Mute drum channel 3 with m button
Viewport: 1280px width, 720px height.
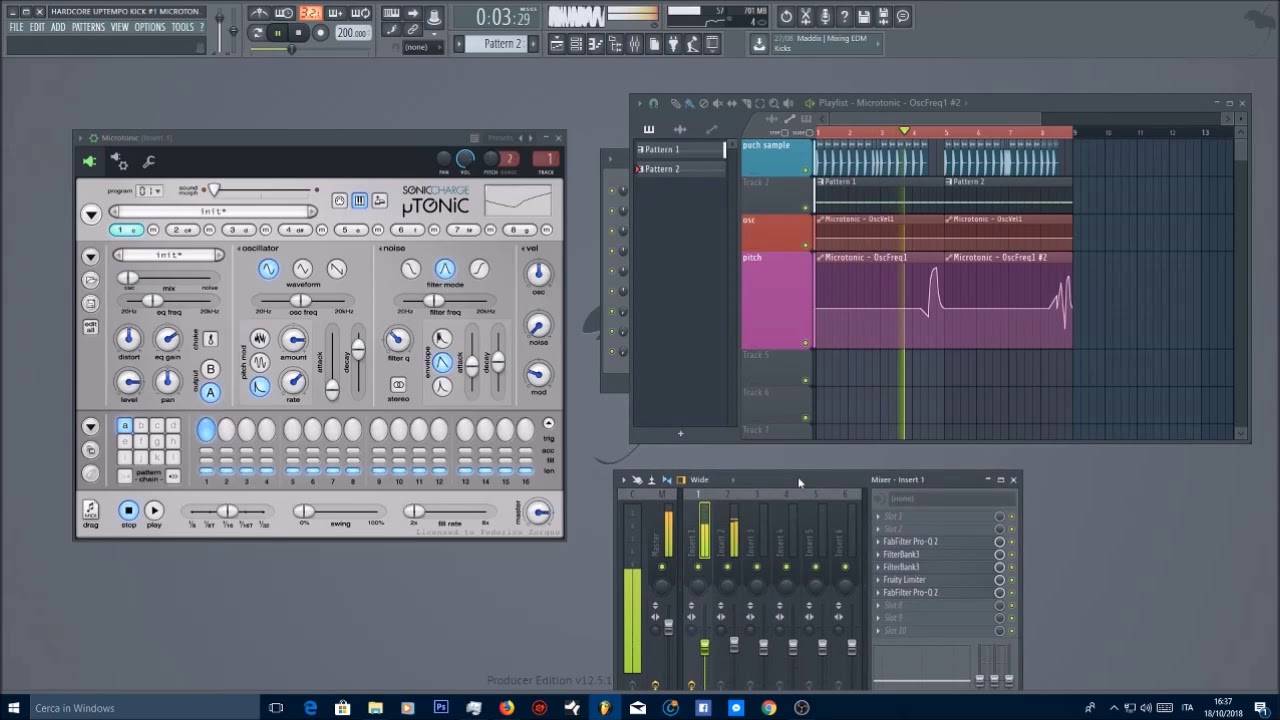[265, 230]
